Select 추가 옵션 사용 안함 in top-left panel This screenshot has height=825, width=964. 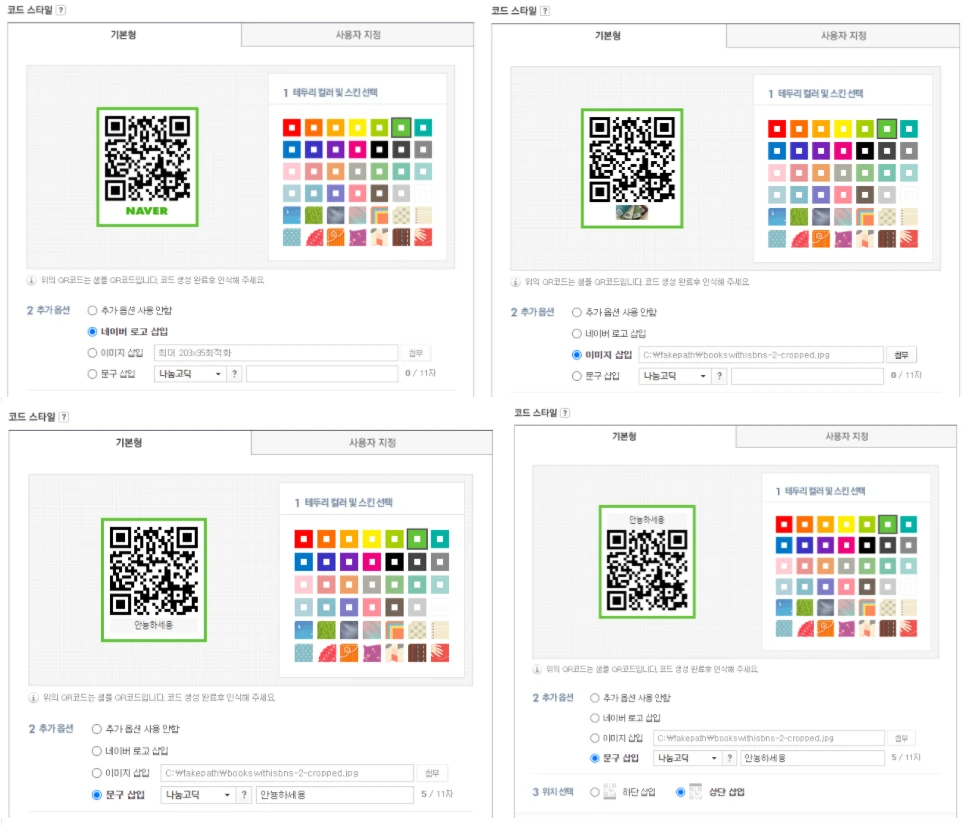tap(92, 310)
